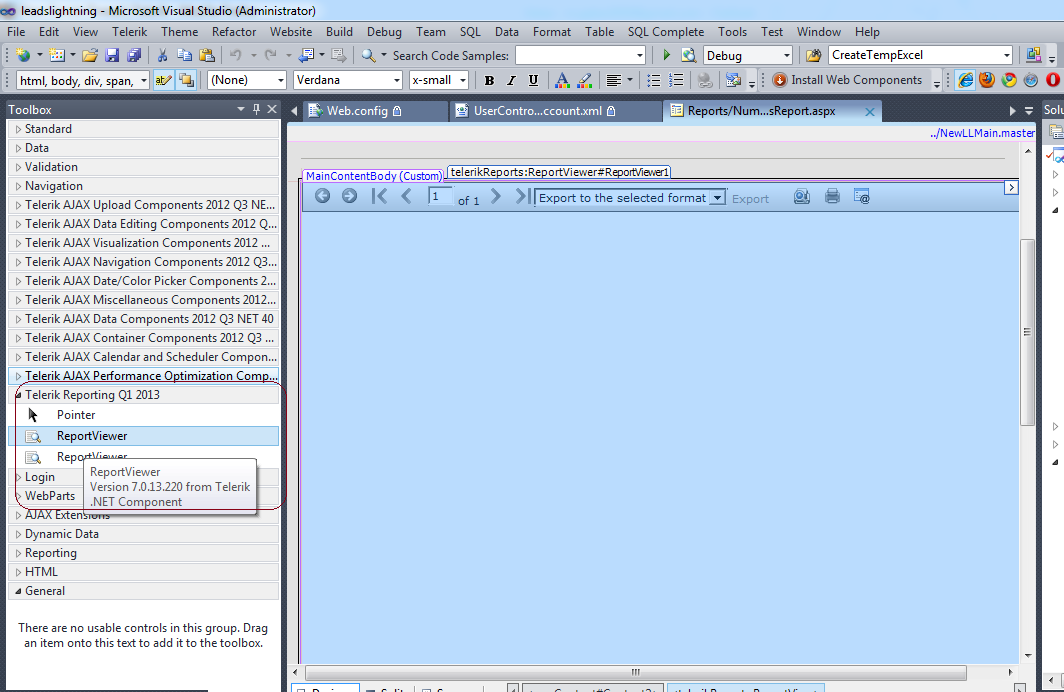Open the Verdana font name dropdown
The height and width of the screenshot is (692, 1064).
pos(397,81)
